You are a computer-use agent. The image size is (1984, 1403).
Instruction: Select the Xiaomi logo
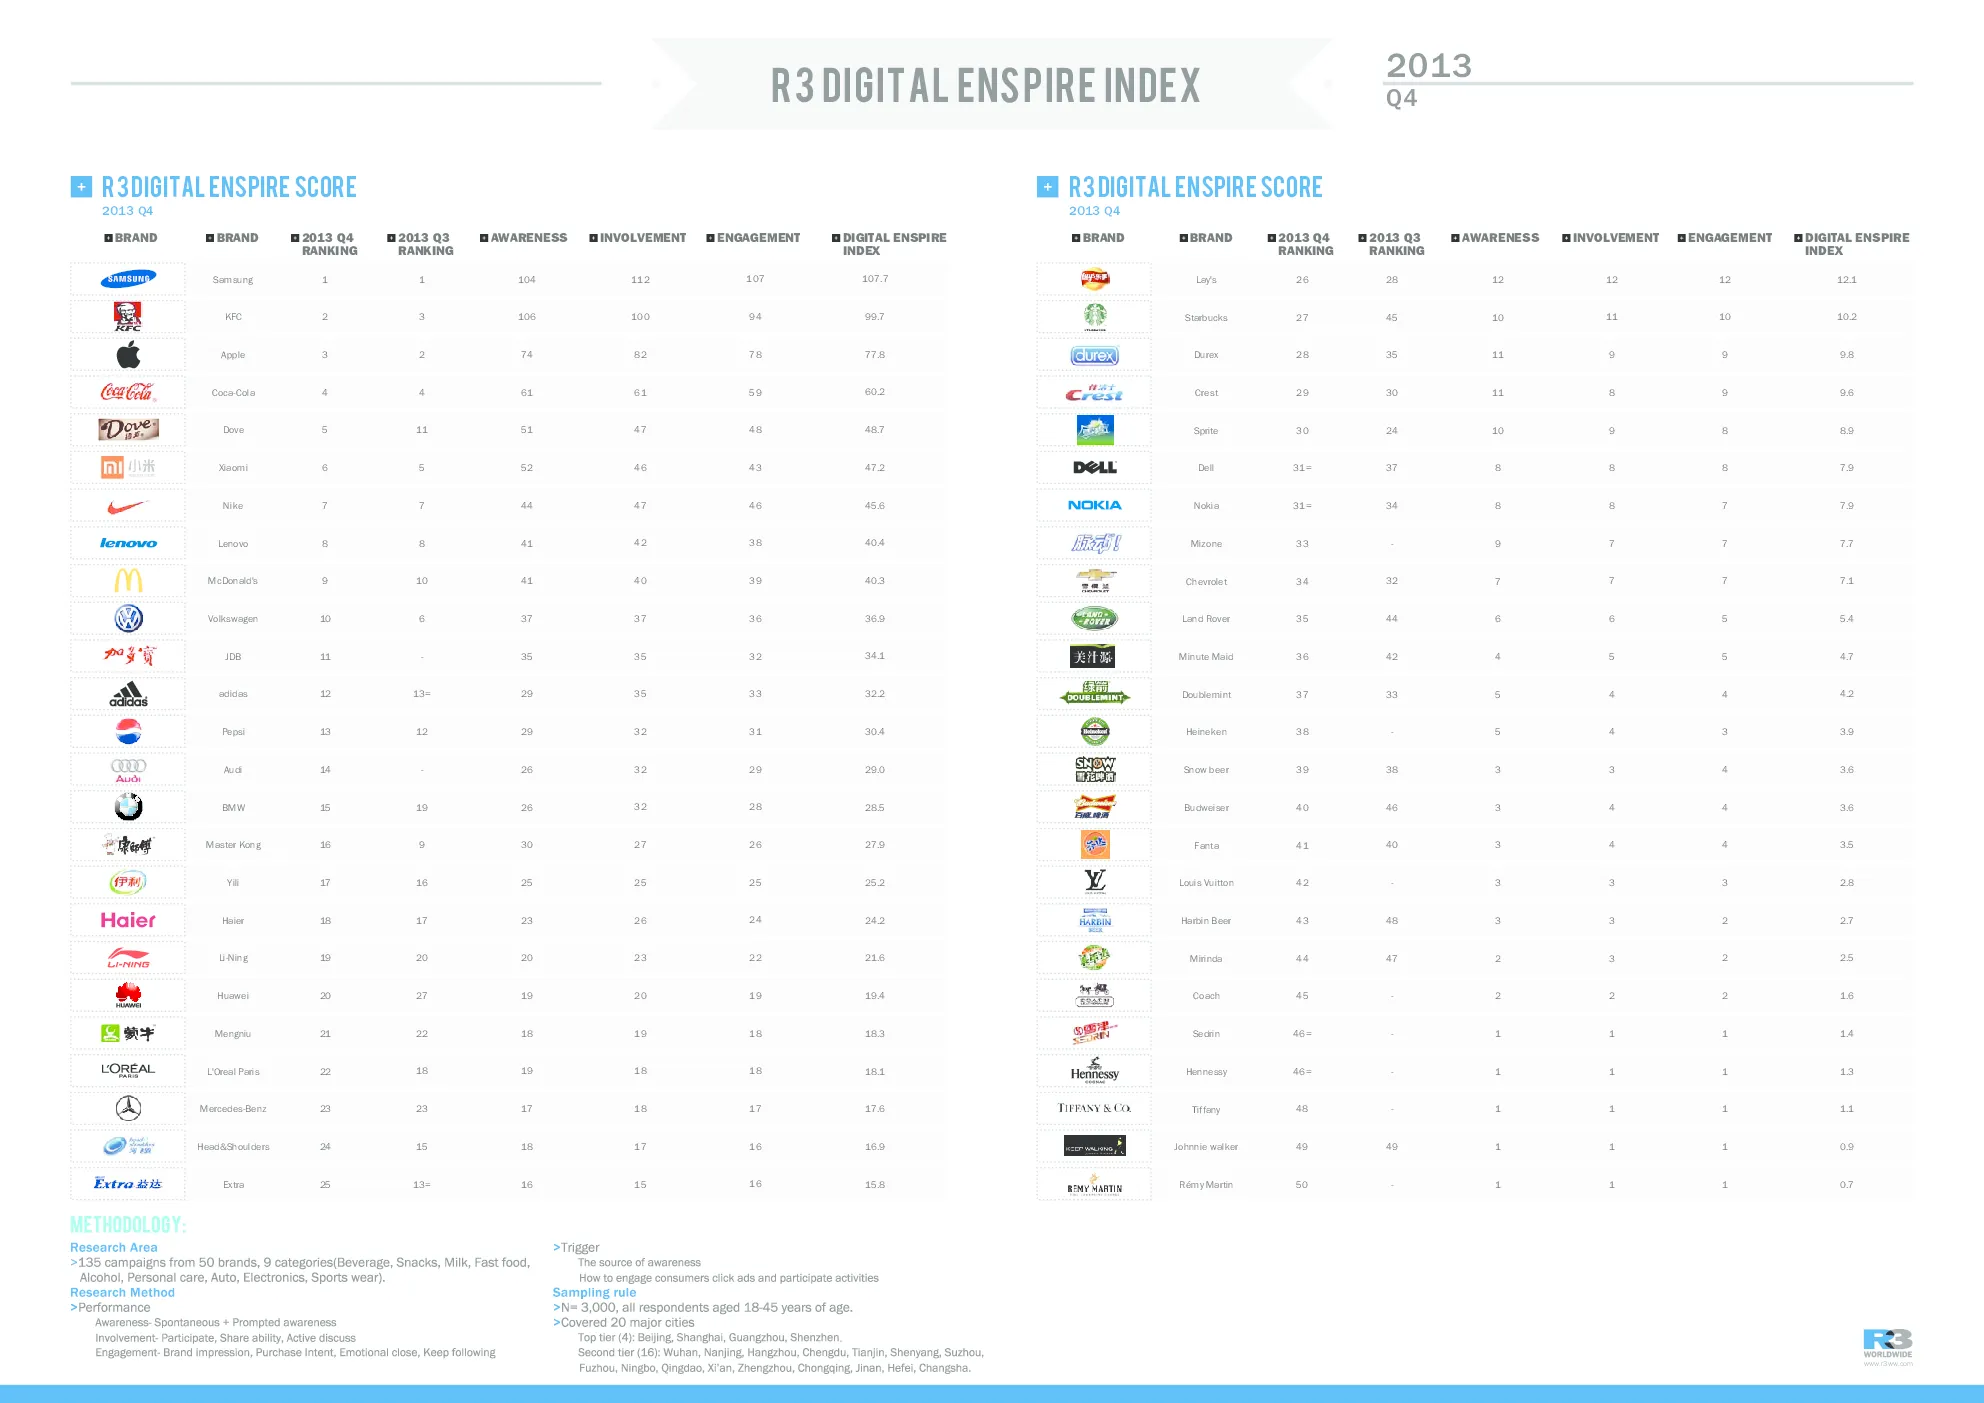[x=128, y=467]
